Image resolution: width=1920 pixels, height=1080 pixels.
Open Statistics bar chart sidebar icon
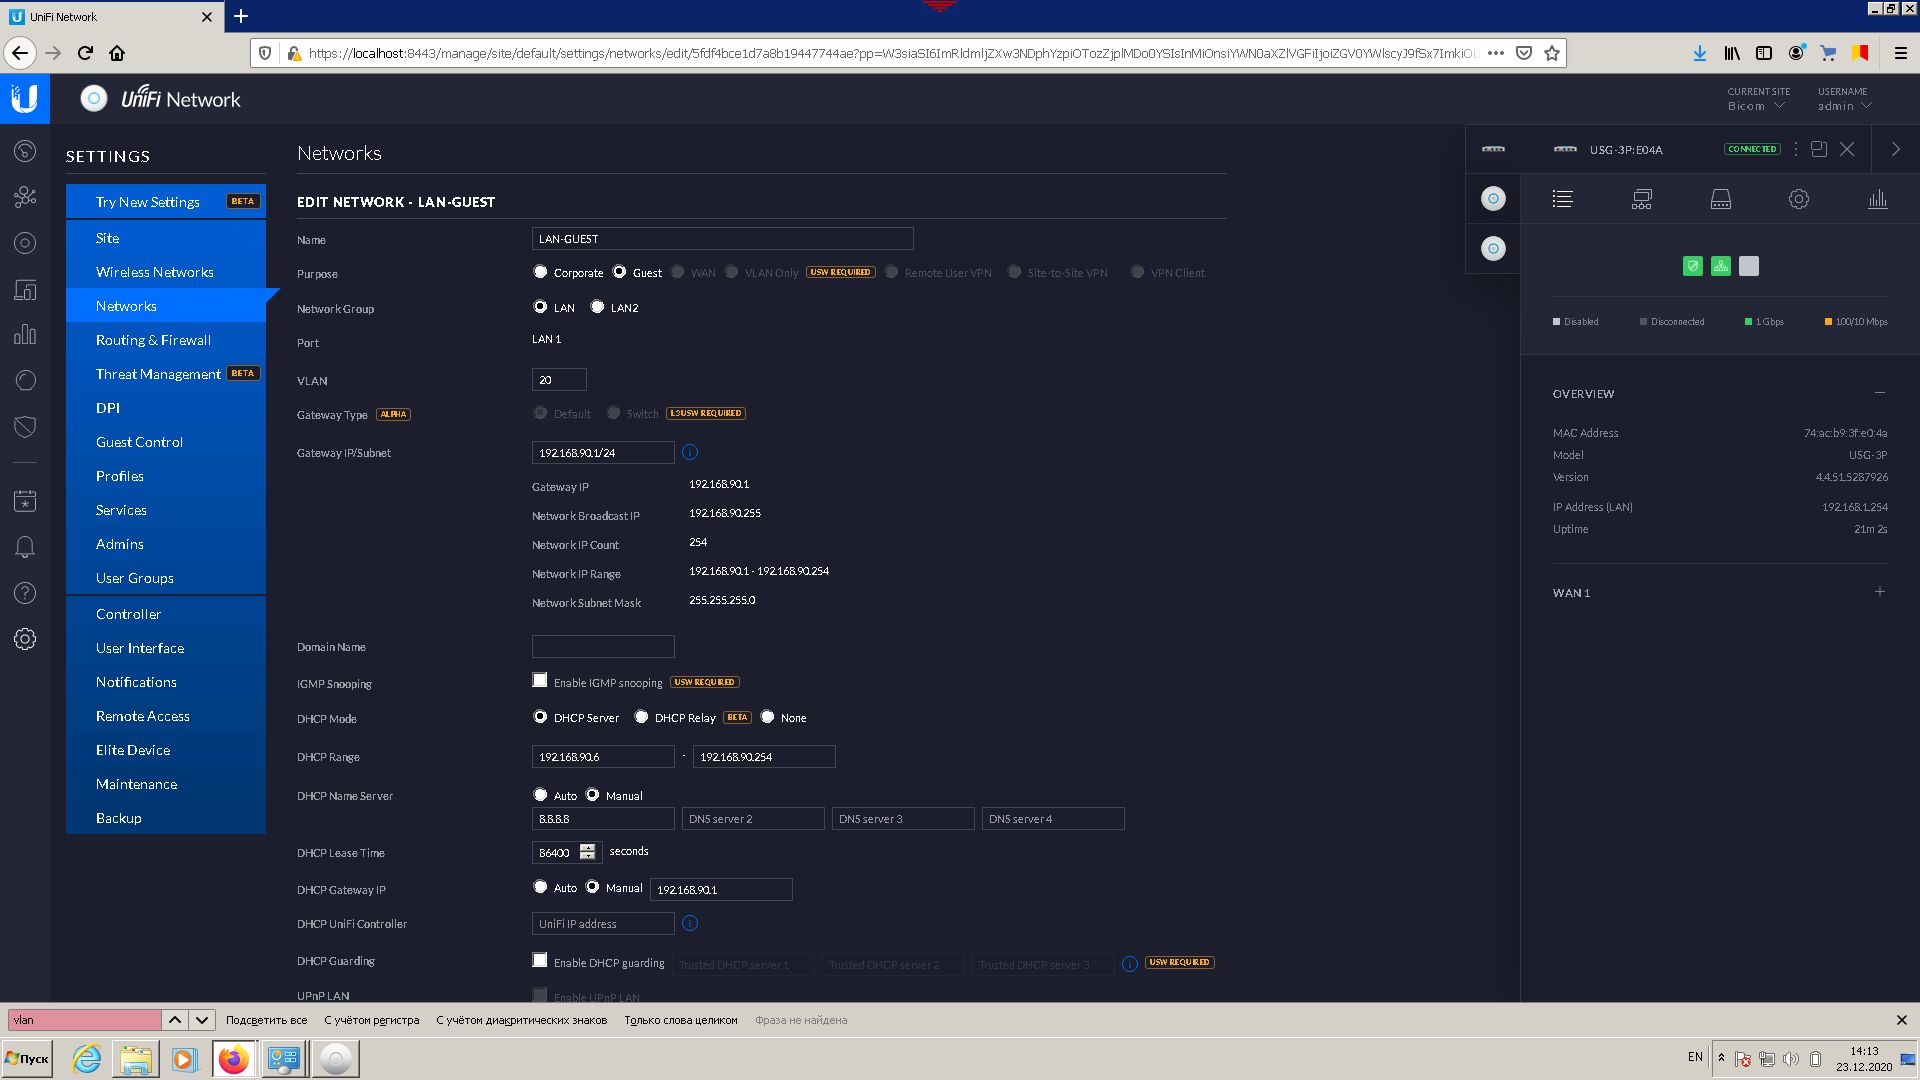click(x=25, y=335)
